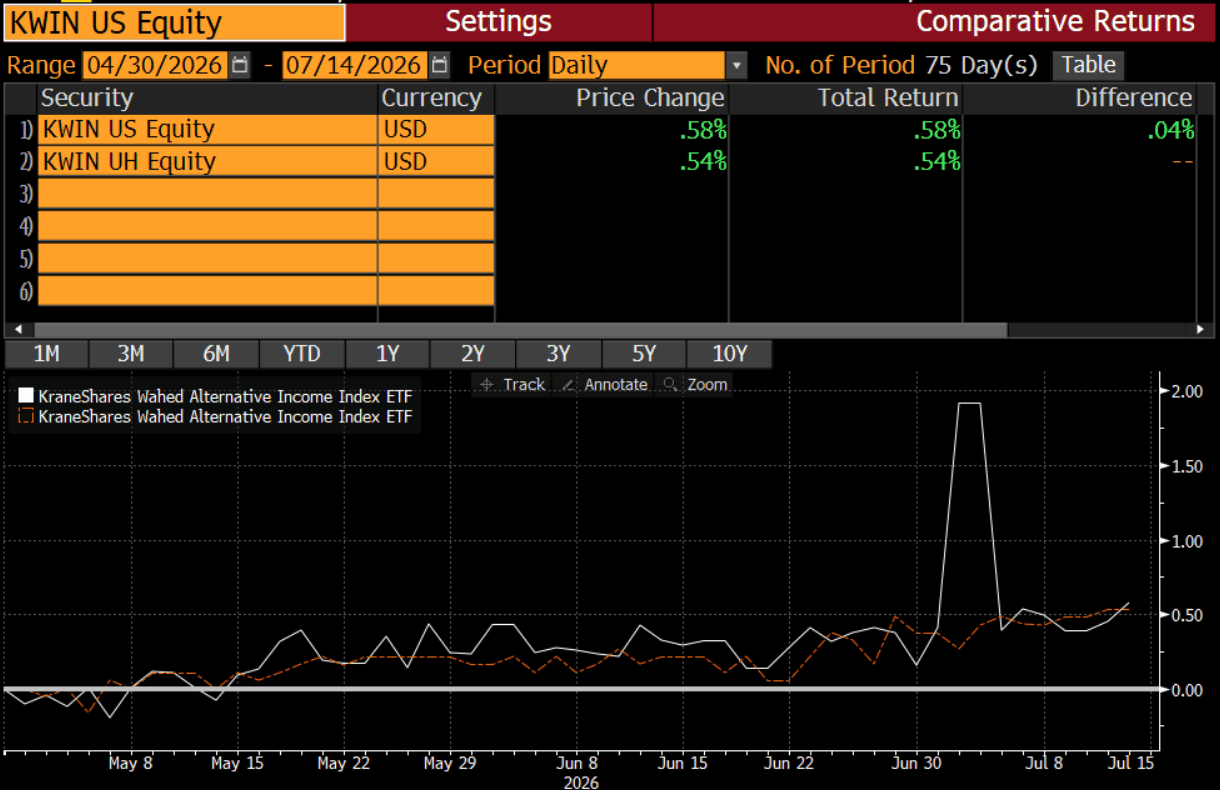The height and width of the screenshot is (790, 1220).
Task: Open the start date calendar picker icon
Action: pos(240,66)
